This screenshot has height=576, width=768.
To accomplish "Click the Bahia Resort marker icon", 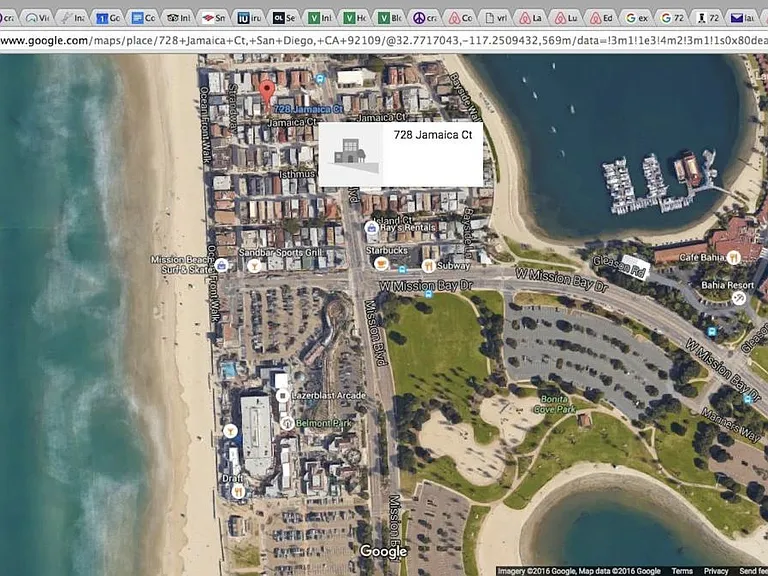I will coord(739,297).
